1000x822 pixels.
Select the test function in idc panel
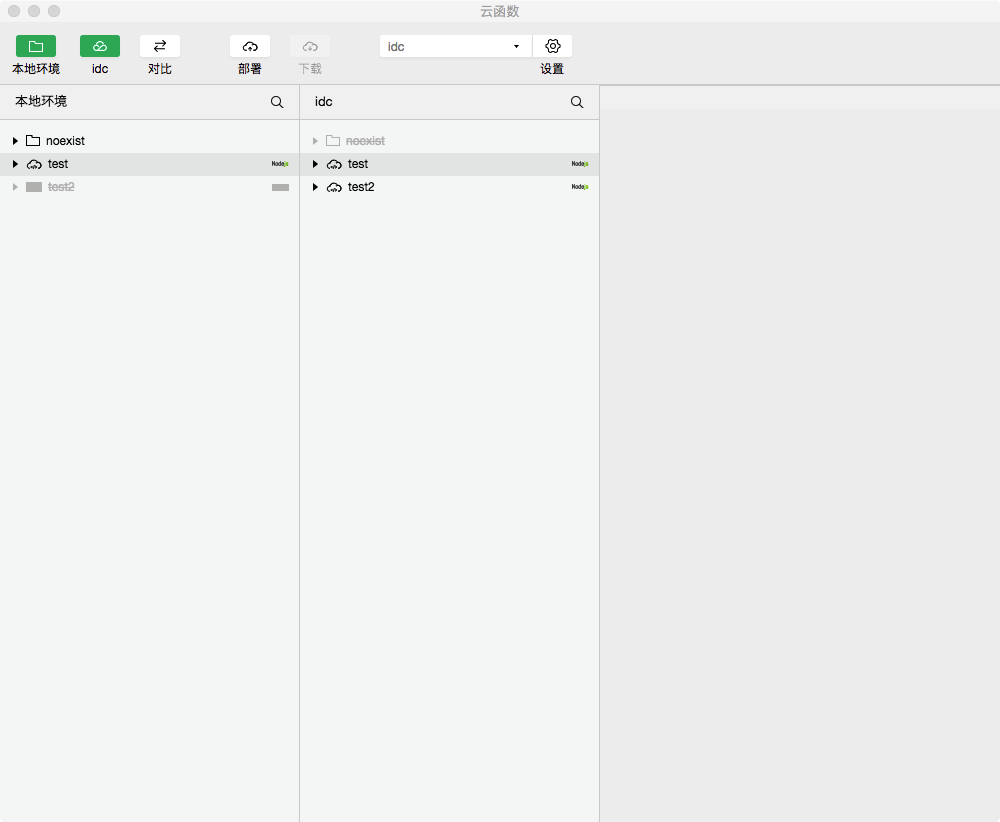pos(358,164)
